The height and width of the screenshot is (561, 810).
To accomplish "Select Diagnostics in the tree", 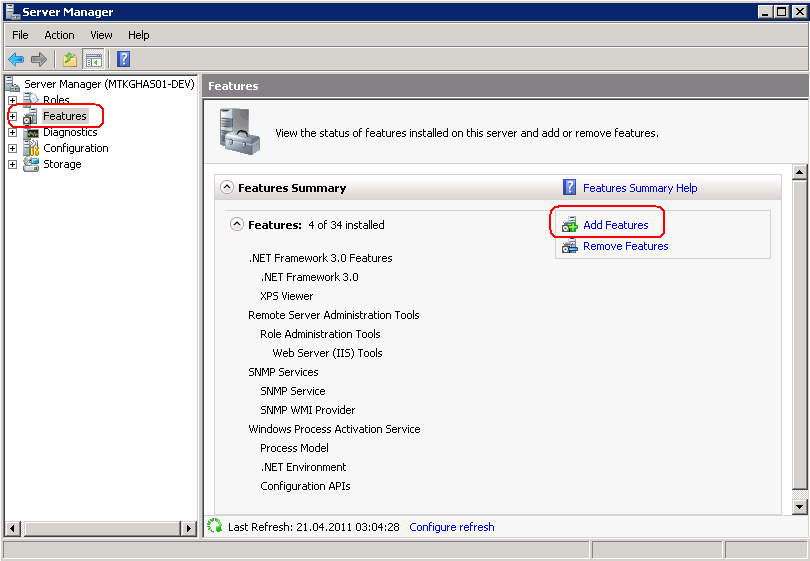I will [x=70, y=132].
